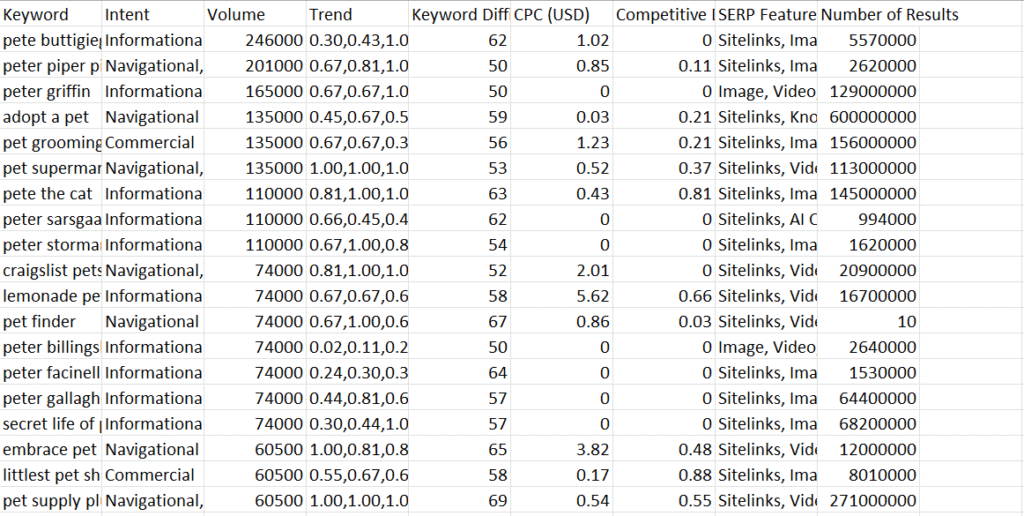The width and height of the screenshot is (1024, 516).
Task: Select the Trend header cell
Action: (357, 15)
